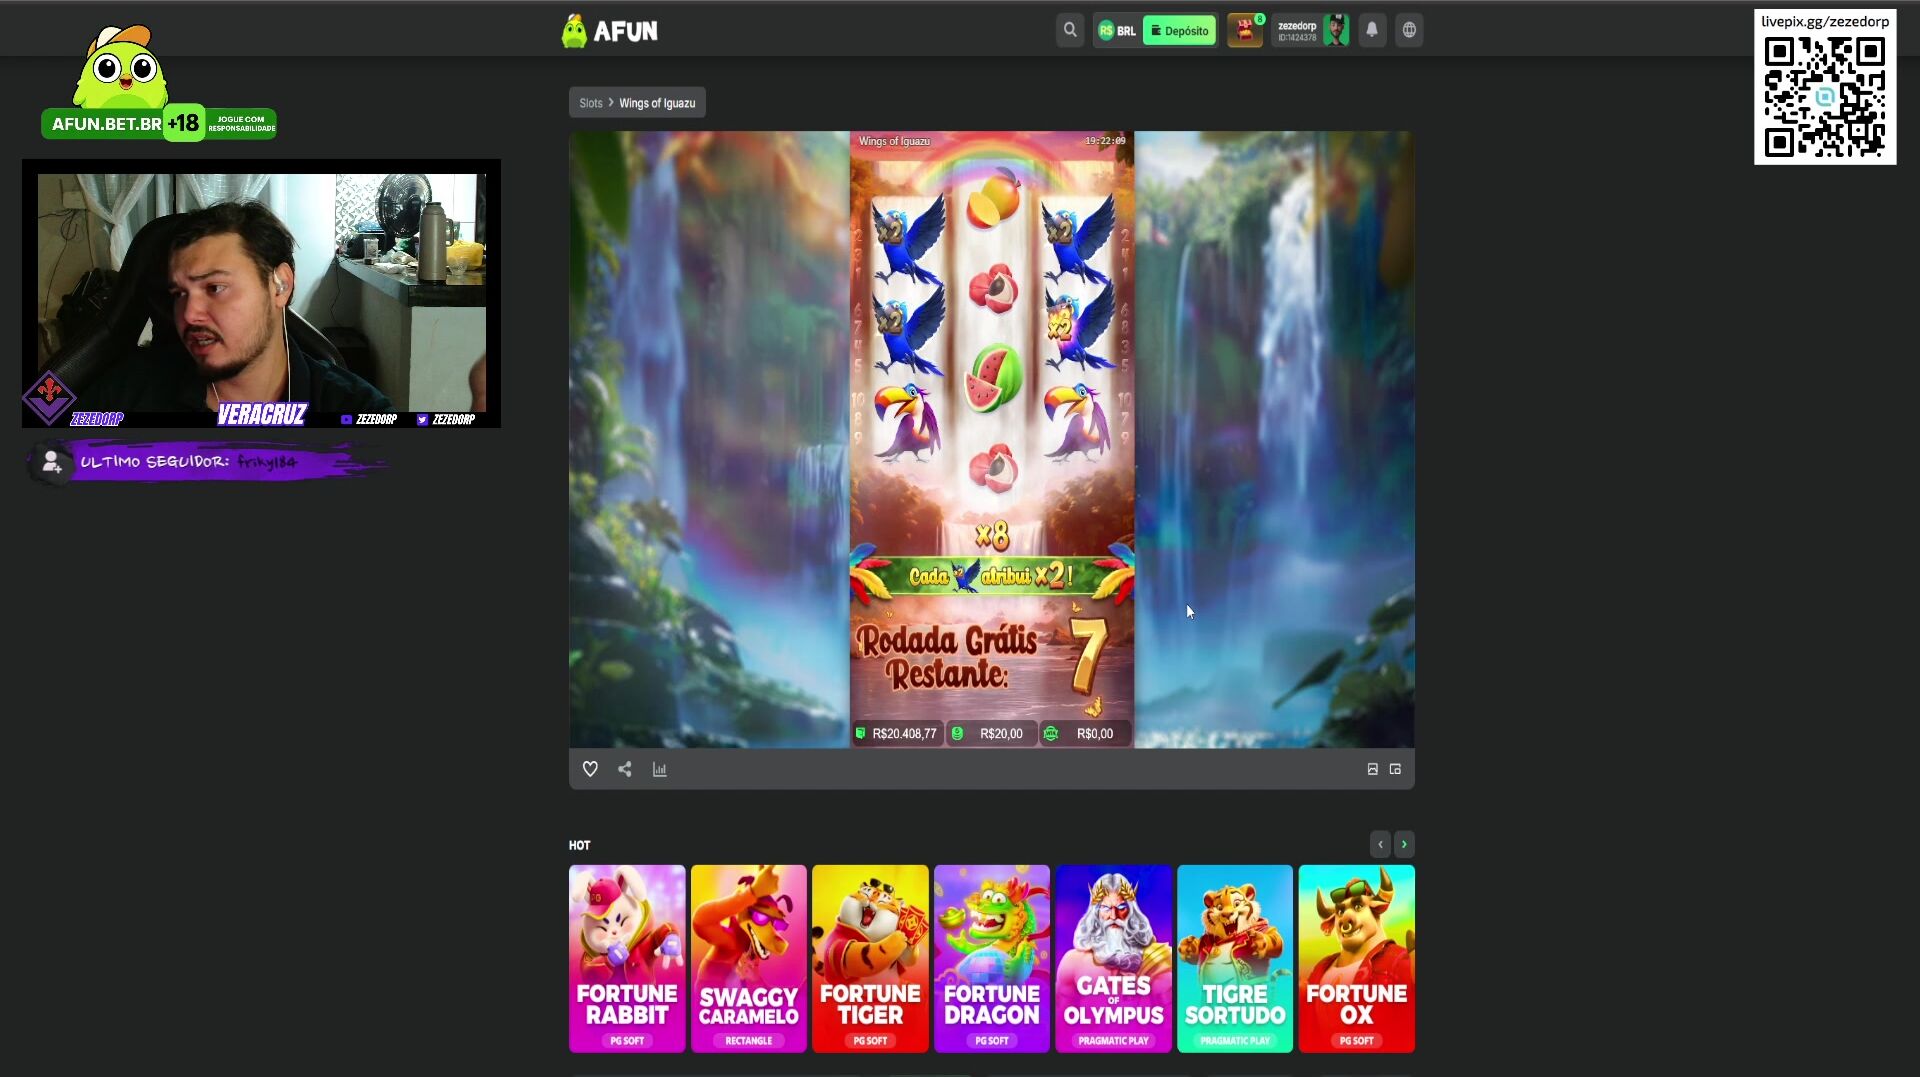This screenshot has width=1920, height=1077.
Task: Click the share icon below the game
Action: (x=625, y=769)
